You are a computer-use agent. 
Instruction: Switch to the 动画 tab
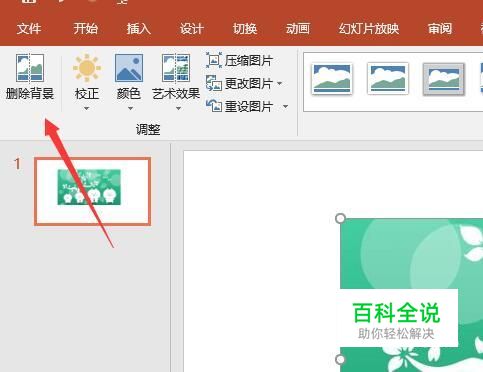click(298, 29)
